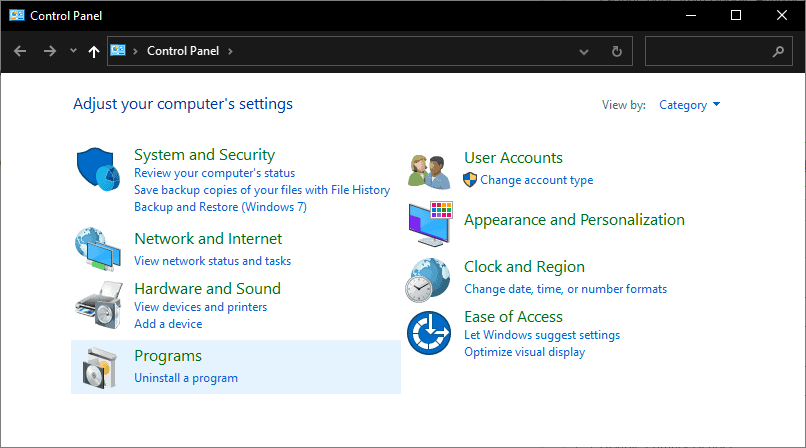Click Add a device link

168,324
